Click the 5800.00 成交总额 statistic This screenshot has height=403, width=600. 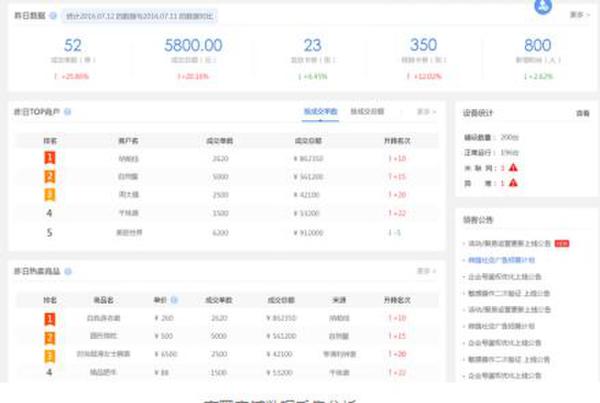193,45
